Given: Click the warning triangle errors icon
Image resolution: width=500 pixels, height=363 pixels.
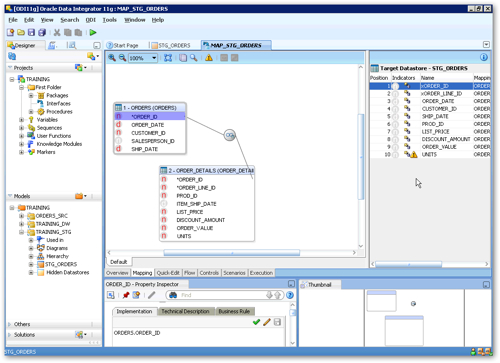Looking at the screenshot, I should (x=209, y=58).
